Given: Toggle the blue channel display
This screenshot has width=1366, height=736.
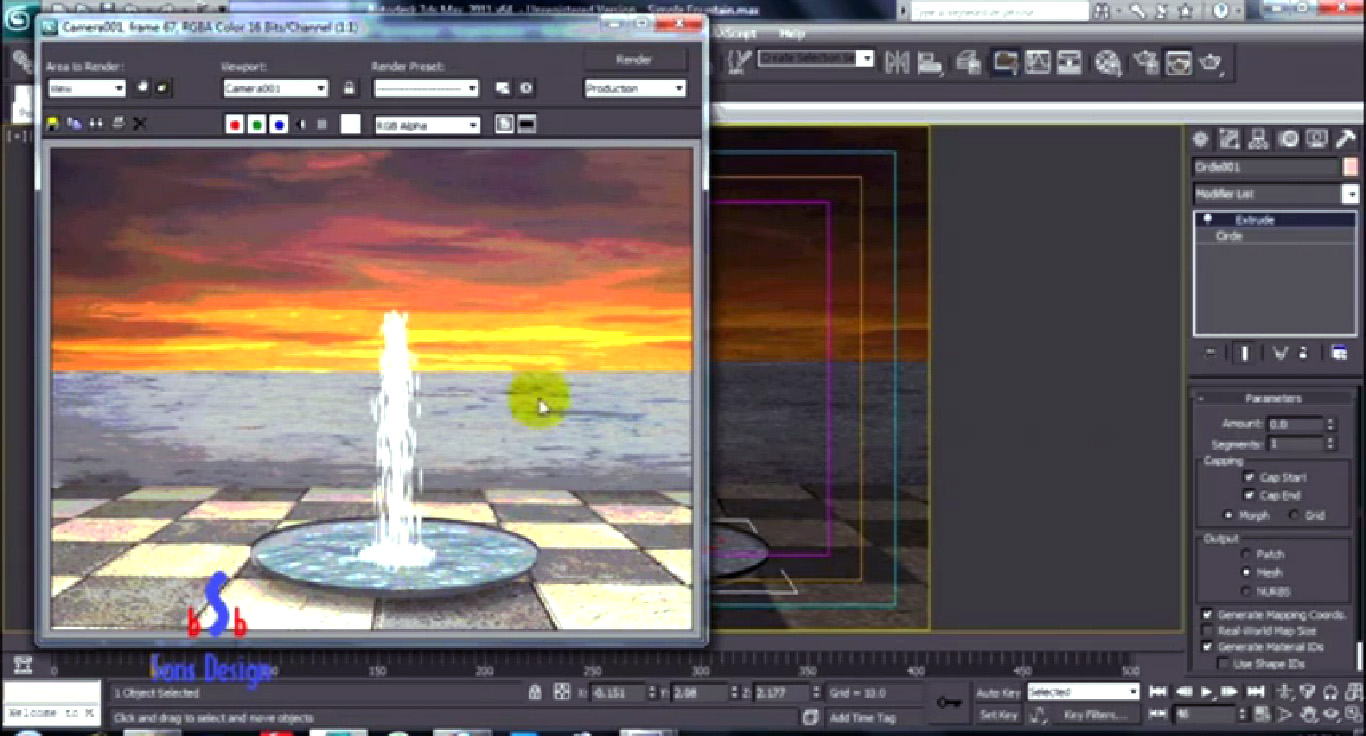Looking at the screenshot, I should [279, 124].
